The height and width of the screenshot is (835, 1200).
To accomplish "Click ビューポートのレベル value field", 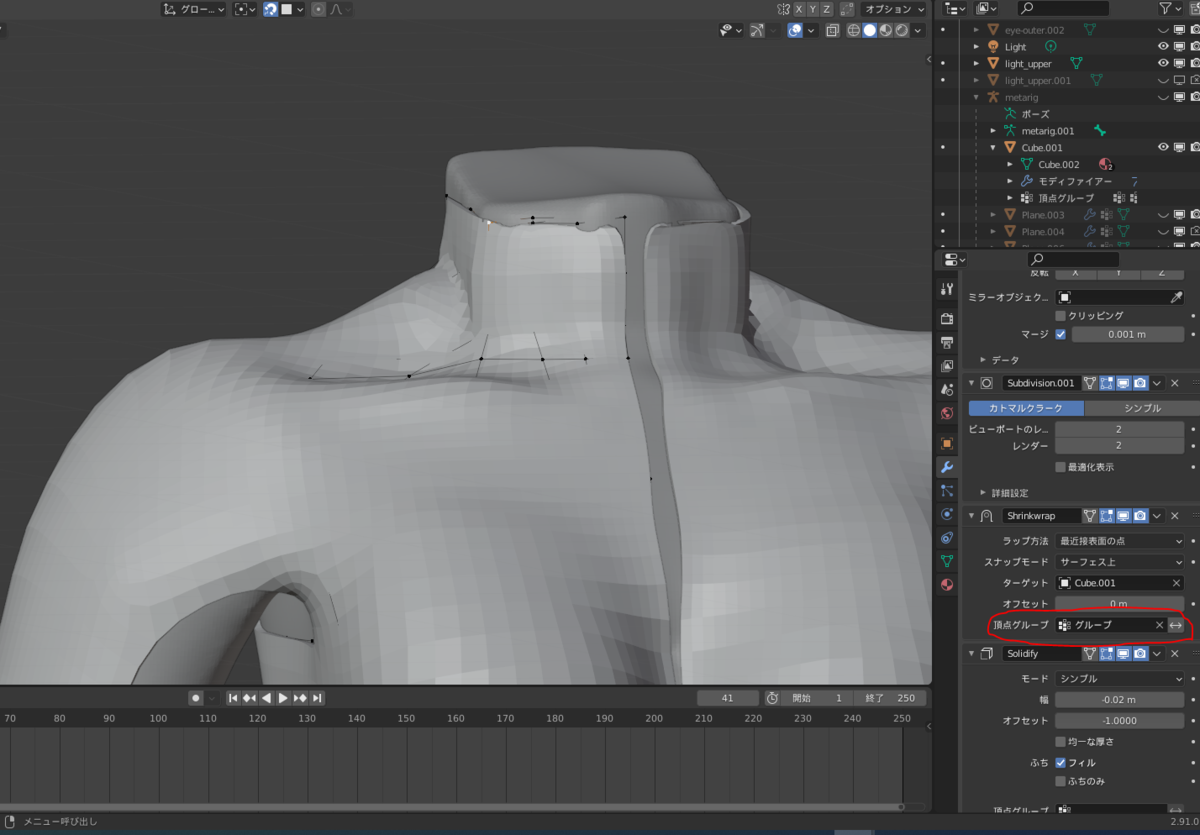I will pos(1120,429).
